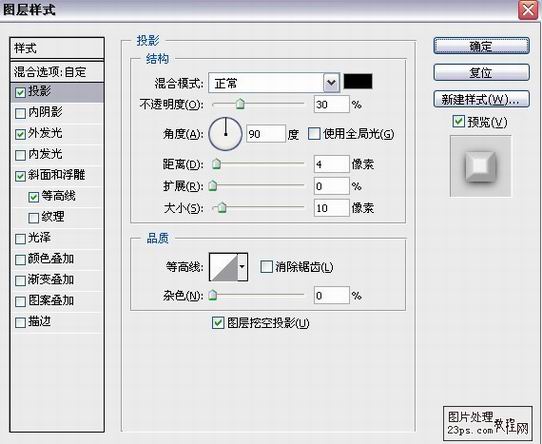This screenshot has height=444, width=542.
Task: Enable the 渐变叠加 gradient overlay checkbox
Action: point(20,281)
